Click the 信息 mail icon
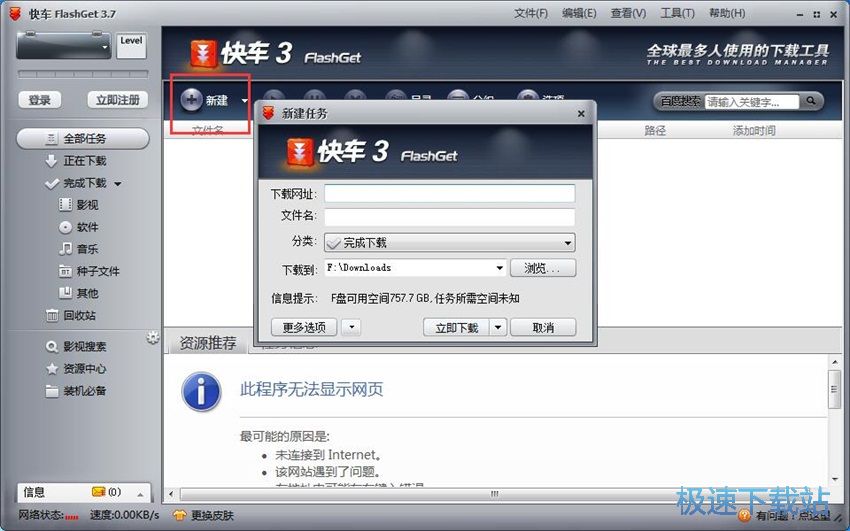 click(x=98, y=492)
